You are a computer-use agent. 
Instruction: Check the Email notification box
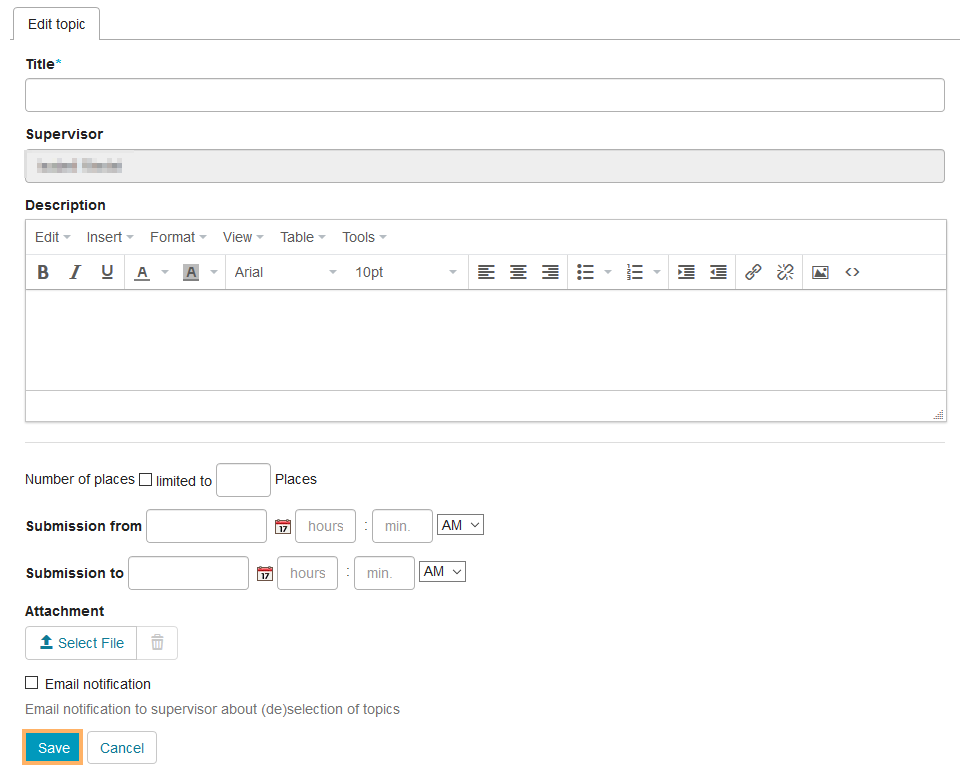pyautogui.click(x=32, y=683)
